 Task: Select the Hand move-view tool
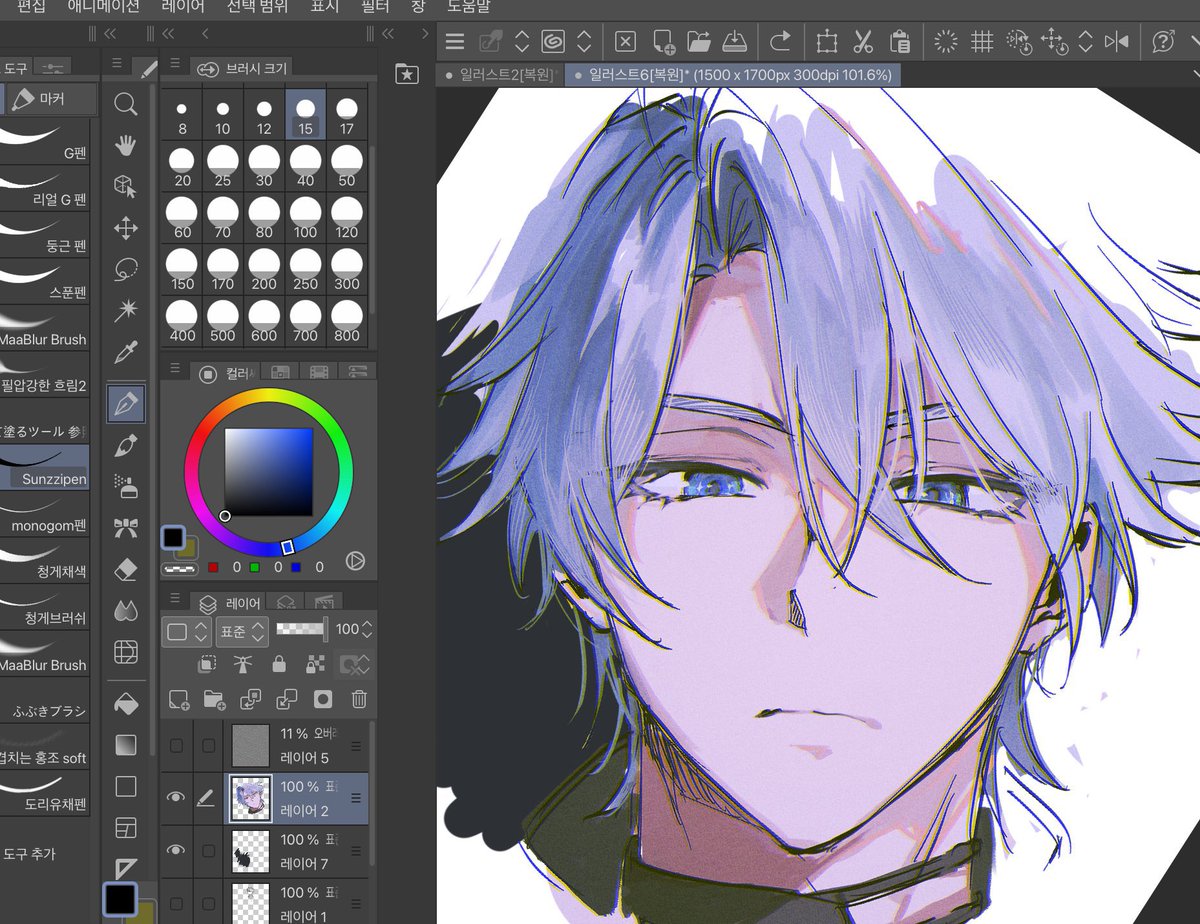pos(126,146)
